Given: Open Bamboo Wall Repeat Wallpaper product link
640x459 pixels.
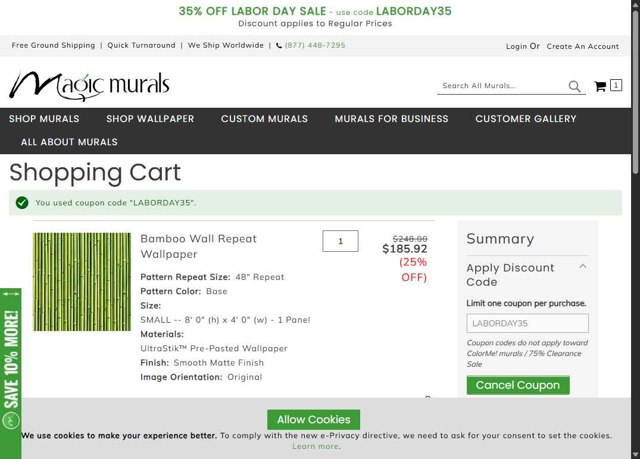Looking at the screenshot, I should pyautogui.click(x=198, y=246).
